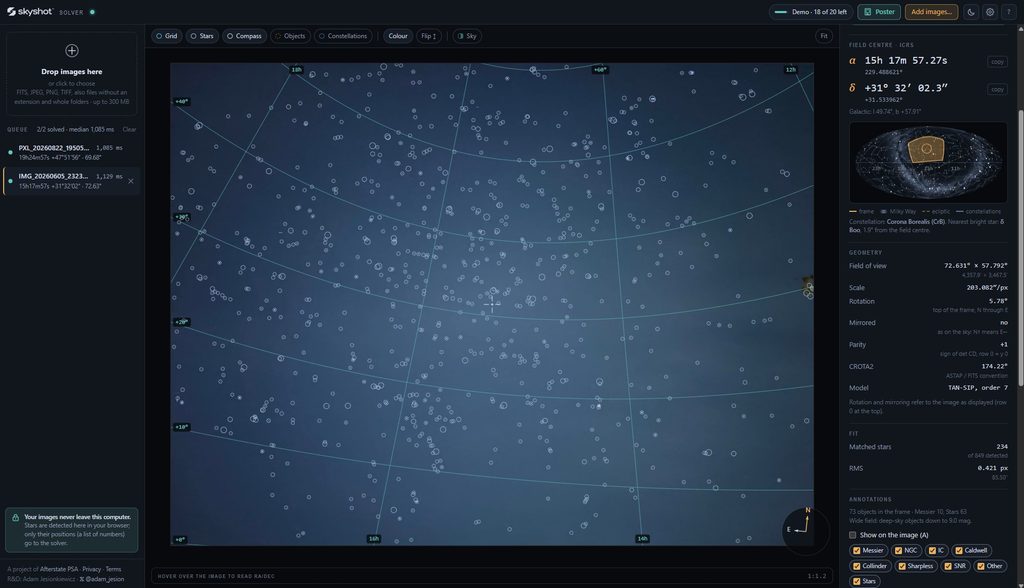The width and height of the screenshot is (1024, 588).
Task: Uncheck the Collinder annotation filter
Action: [x=870, y=566]
